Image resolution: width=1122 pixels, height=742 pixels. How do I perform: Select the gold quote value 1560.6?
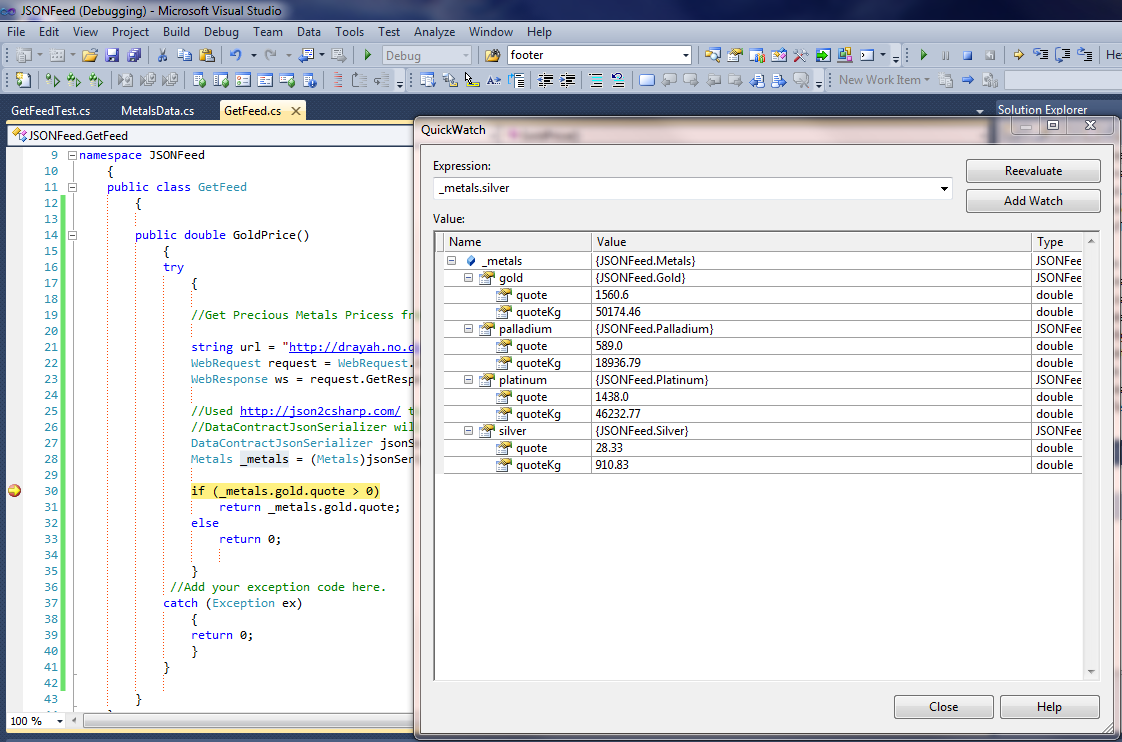point(612,295)
